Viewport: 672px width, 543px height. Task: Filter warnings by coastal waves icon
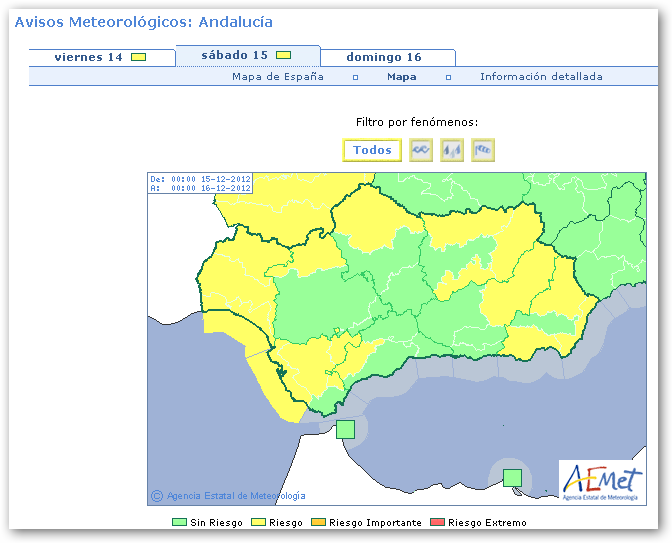(422, 150)
